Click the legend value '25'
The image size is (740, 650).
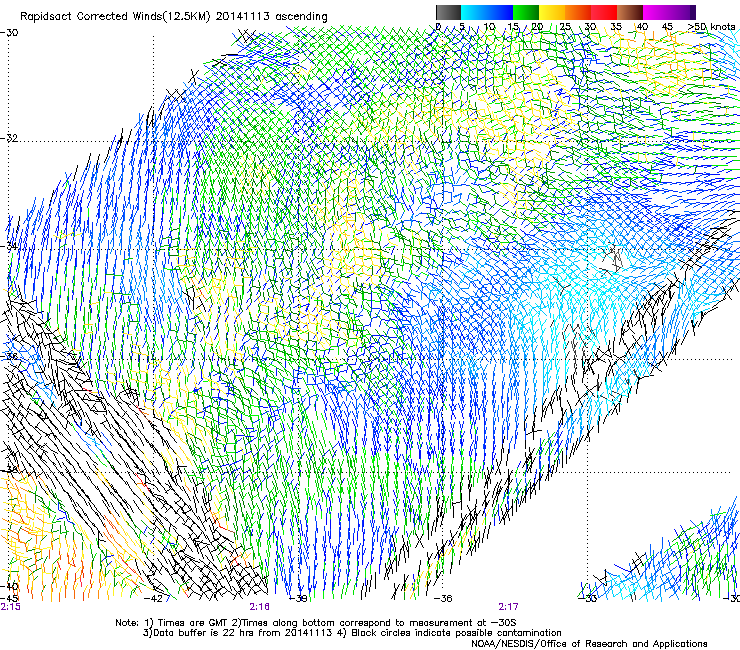(565, 27)
